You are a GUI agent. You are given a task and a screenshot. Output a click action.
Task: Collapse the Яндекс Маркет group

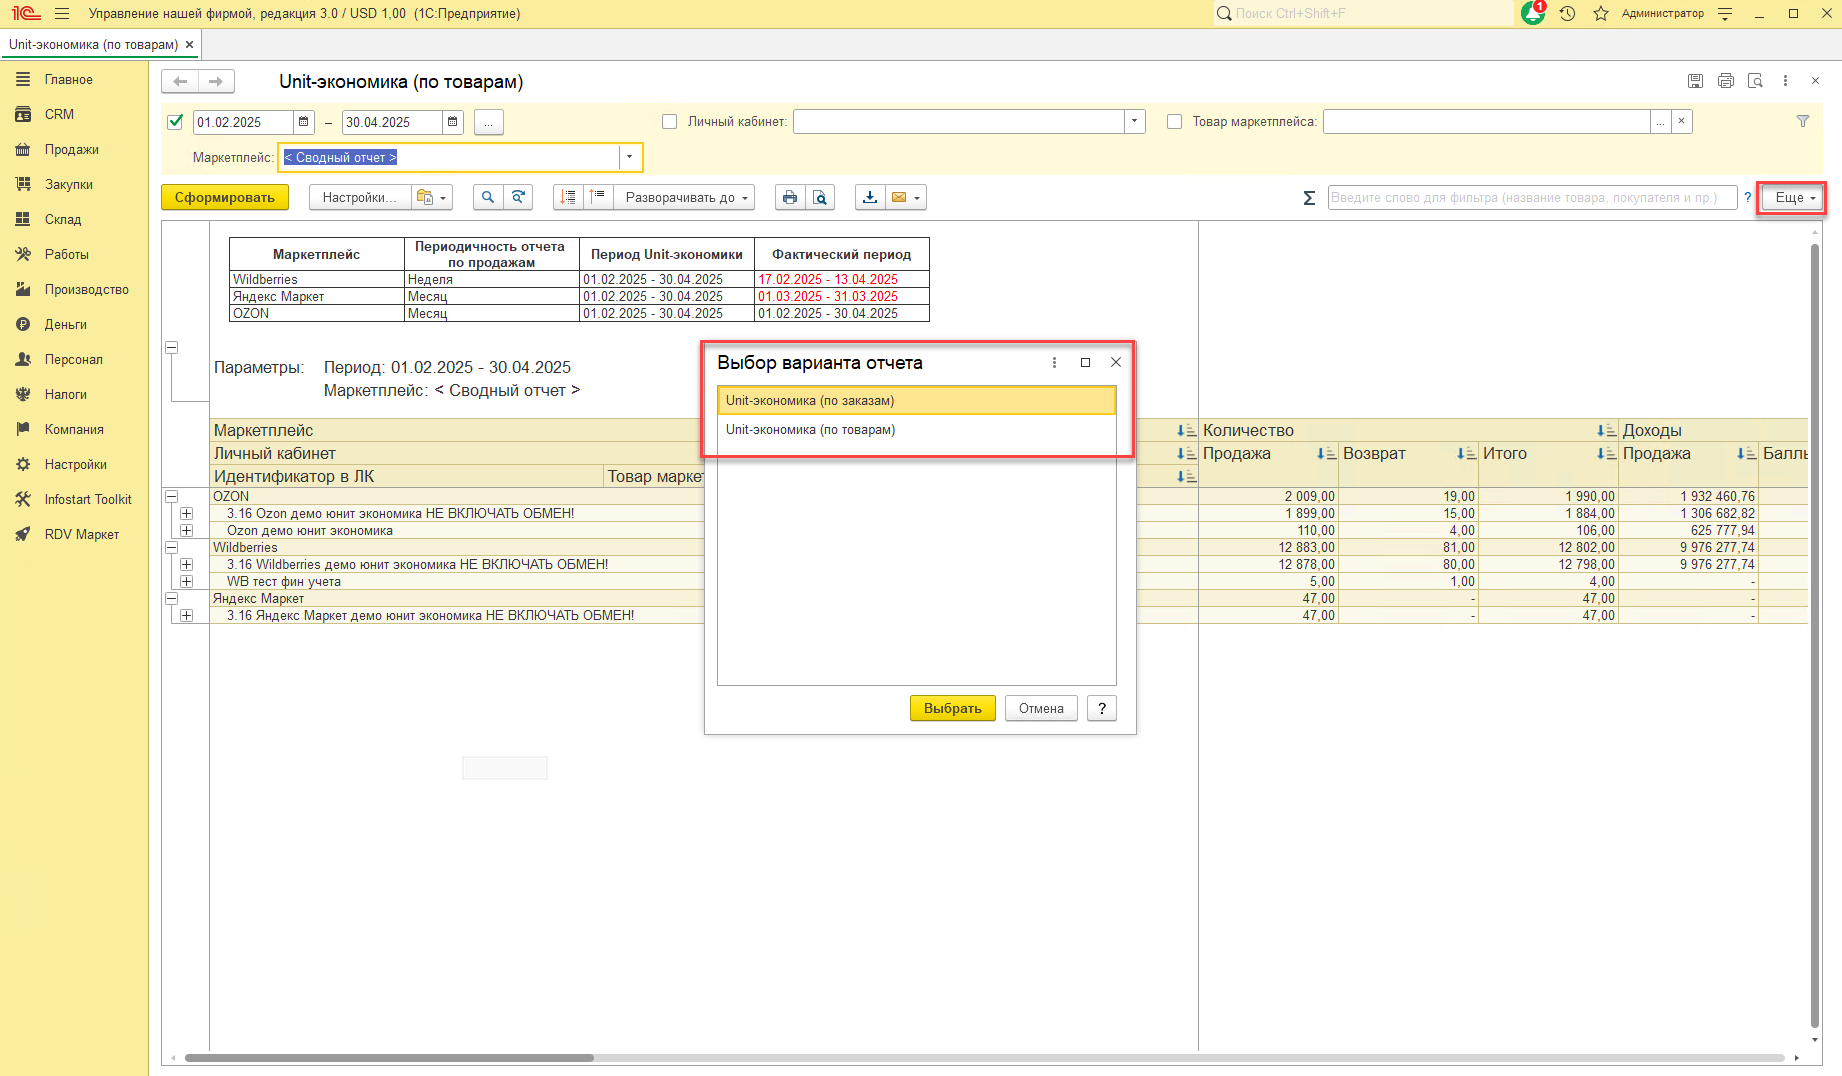coord(172,599)
